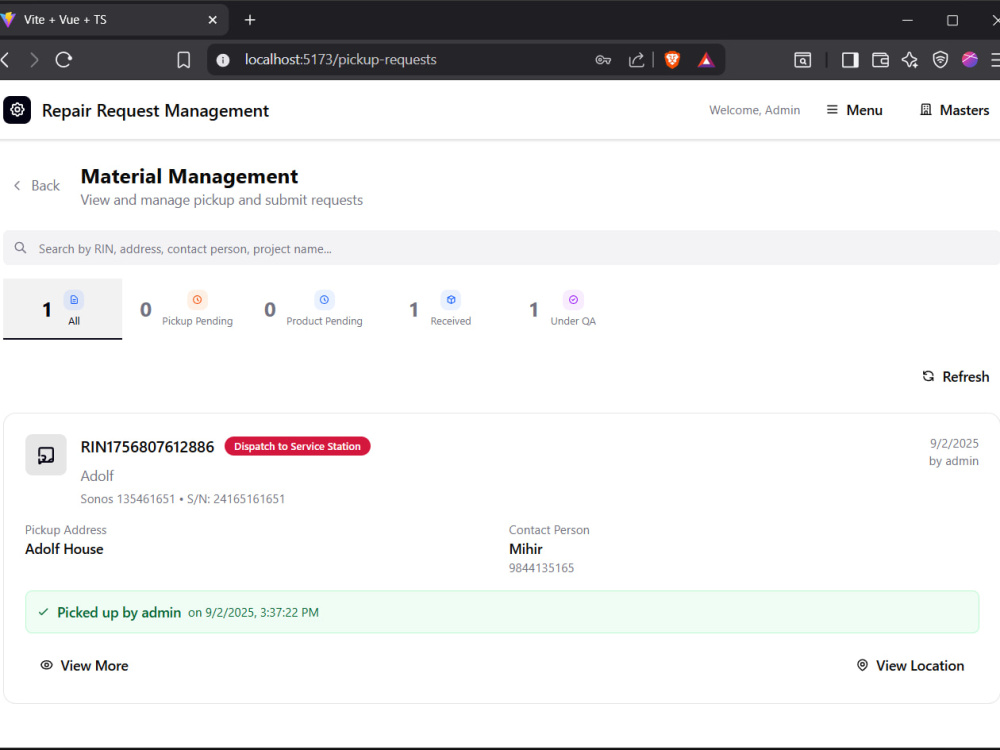Close the Vite + Vue + TS tab
The width and height of the screenshot is (1000, 750).
[x=212, y=20]
